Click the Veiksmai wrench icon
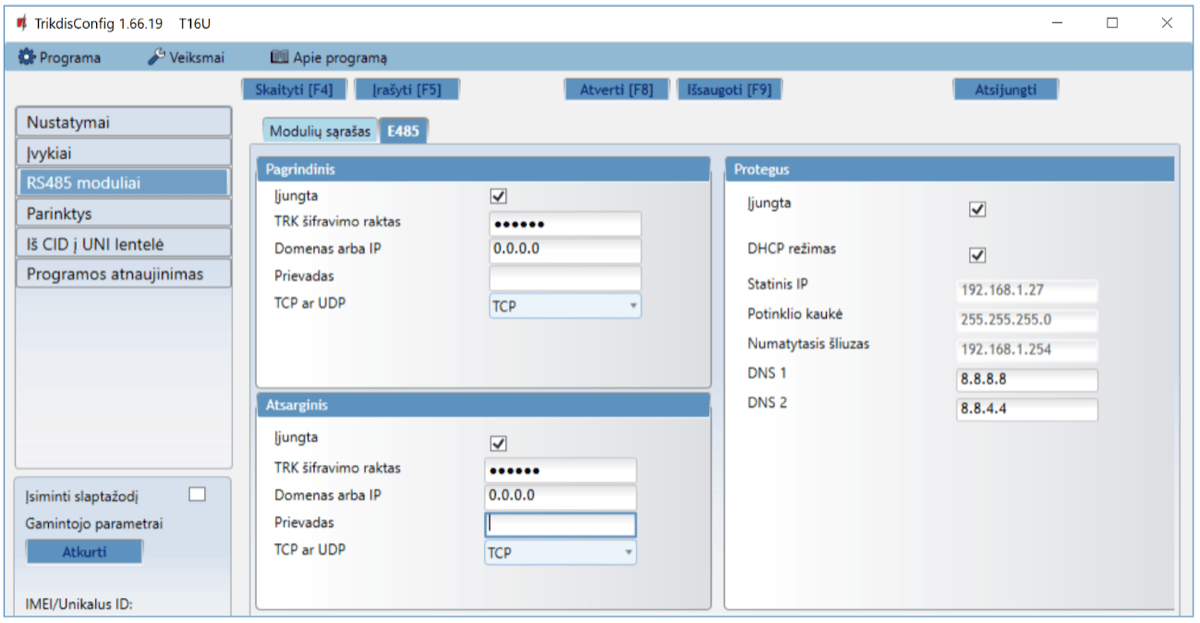The height and width of the screenshot is (623, 1200). click(156, 58)
